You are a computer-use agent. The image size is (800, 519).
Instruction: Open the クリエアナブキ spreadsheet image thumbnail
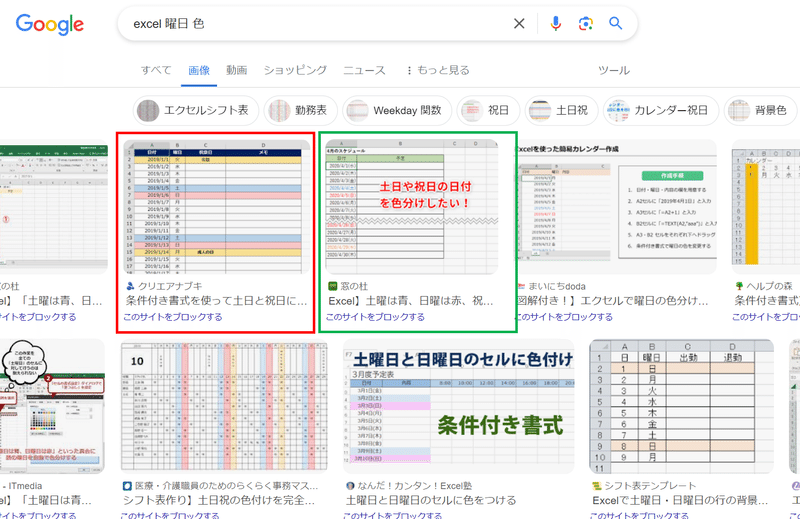pos(216,207)
